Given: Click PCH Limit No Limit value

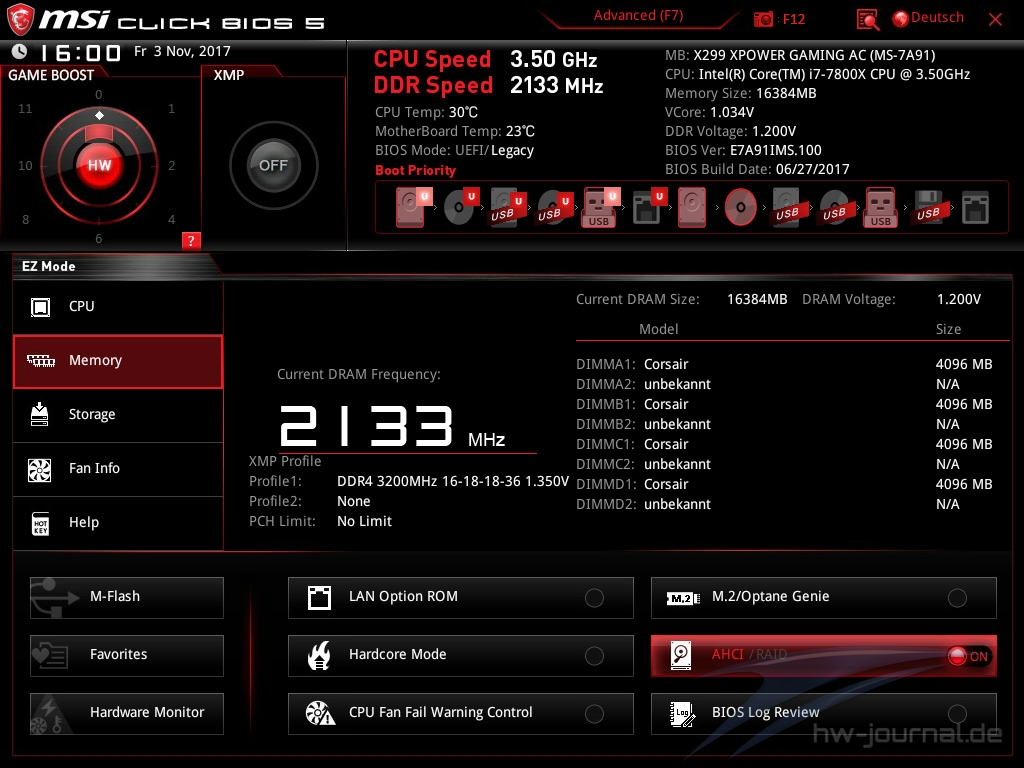Looking at the screenshot, I should pos(364,521).
